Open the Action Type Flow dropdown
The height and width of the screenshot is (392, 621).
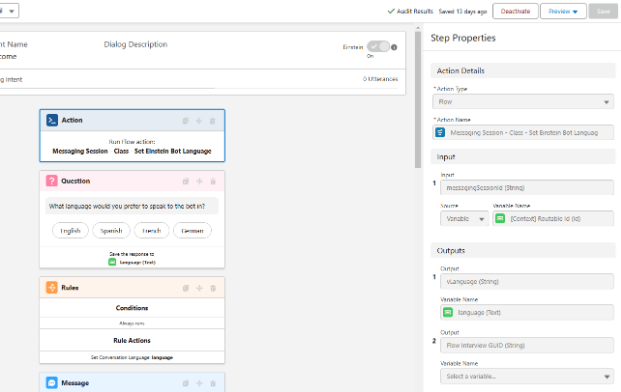tap(523, 102)
